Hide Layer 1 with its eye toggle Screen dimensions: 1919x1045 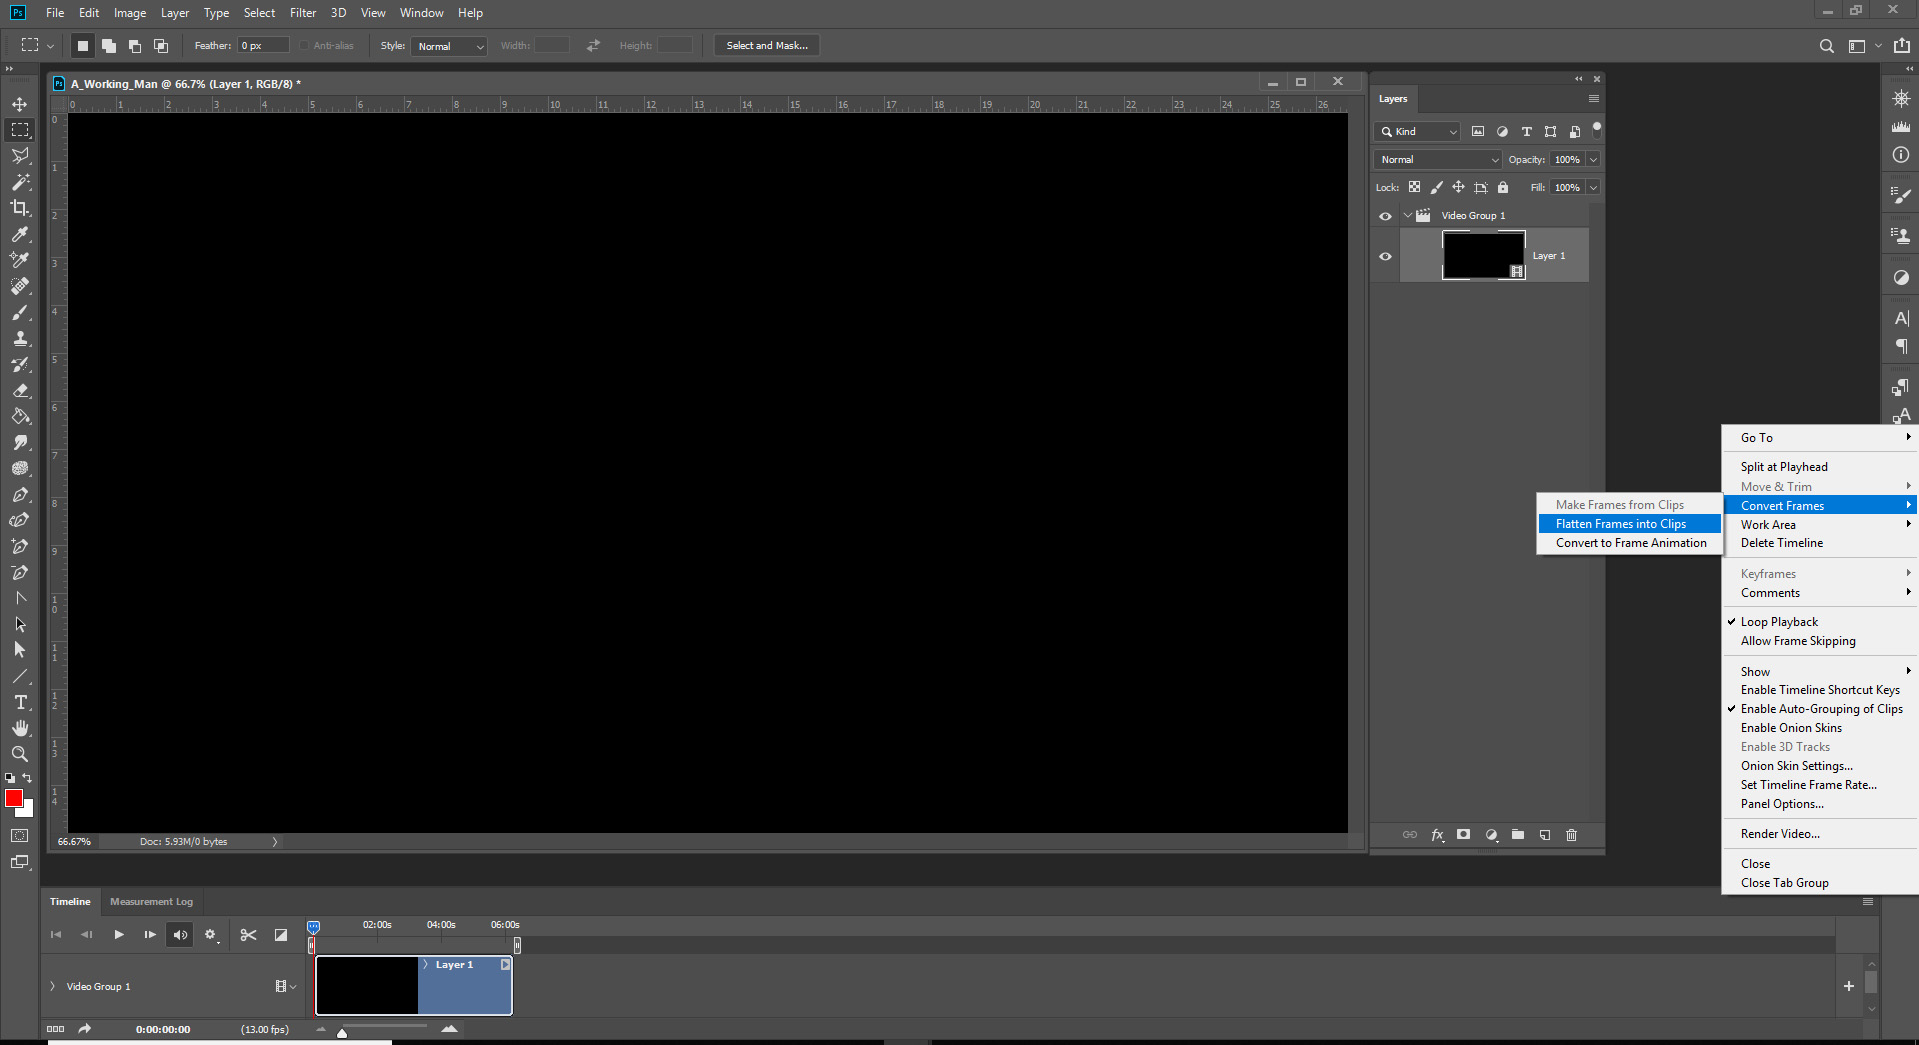[x=1385, y=256]
